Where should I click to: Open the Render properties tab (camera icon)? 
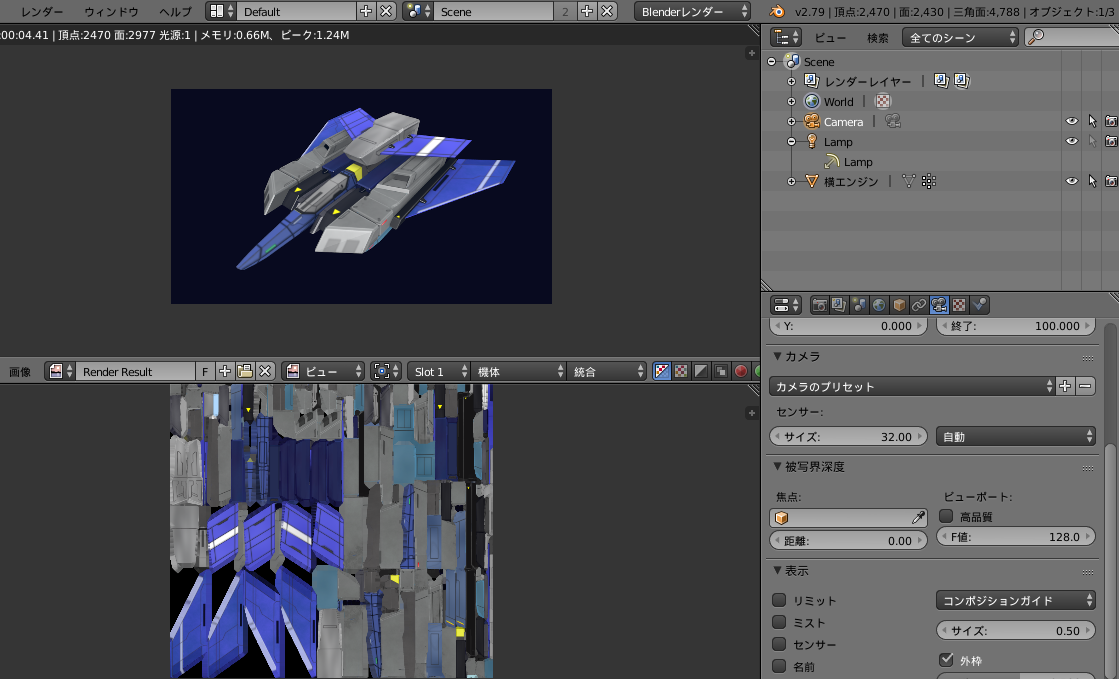coord(819,306)
